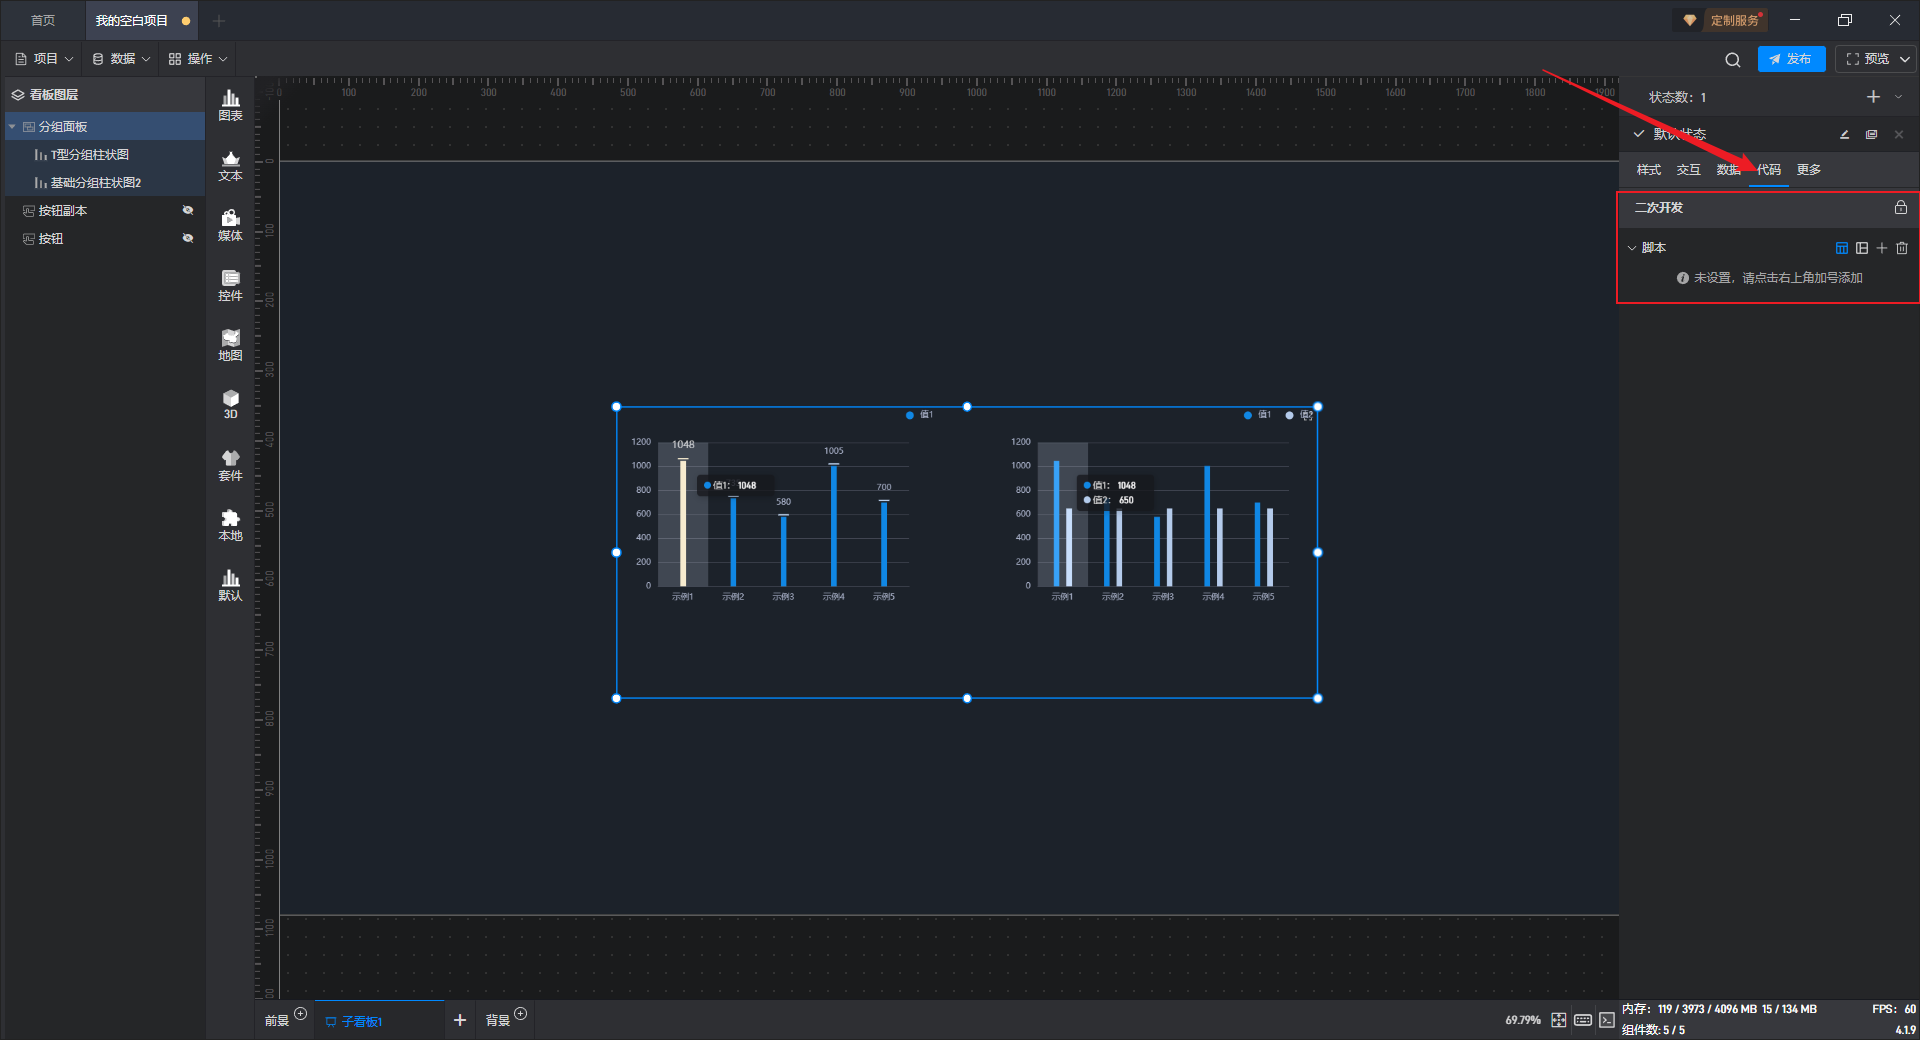Toggle visibility of 按钮副本 layer

(187, 210)
